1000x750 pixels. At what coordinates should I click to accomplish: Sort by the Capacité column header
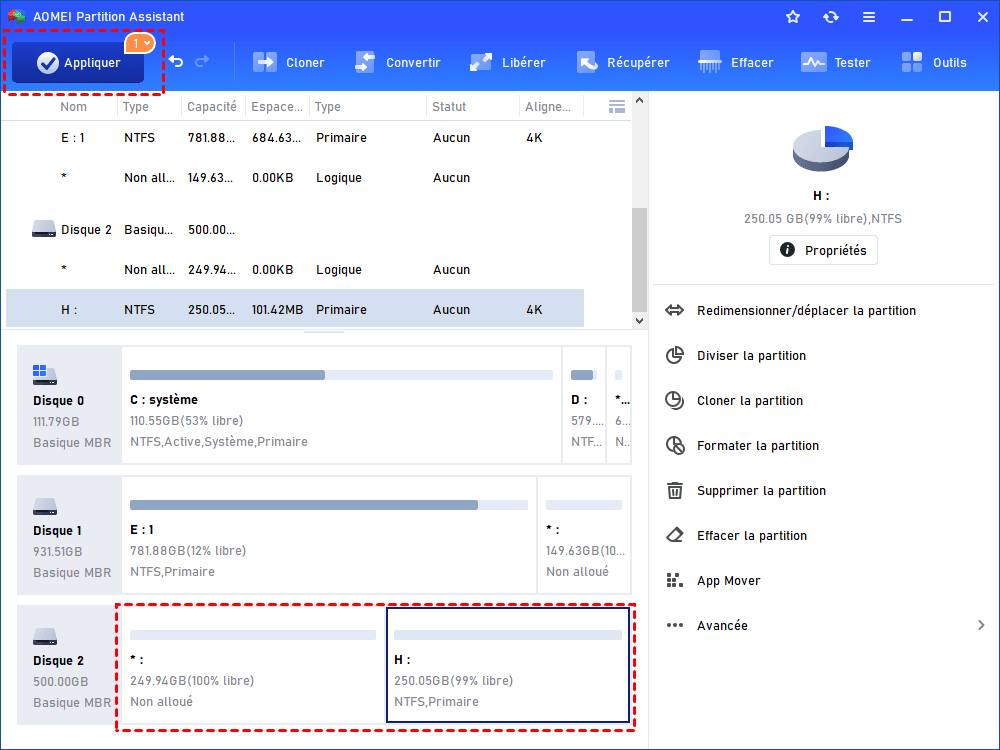[x=212, y=107]
